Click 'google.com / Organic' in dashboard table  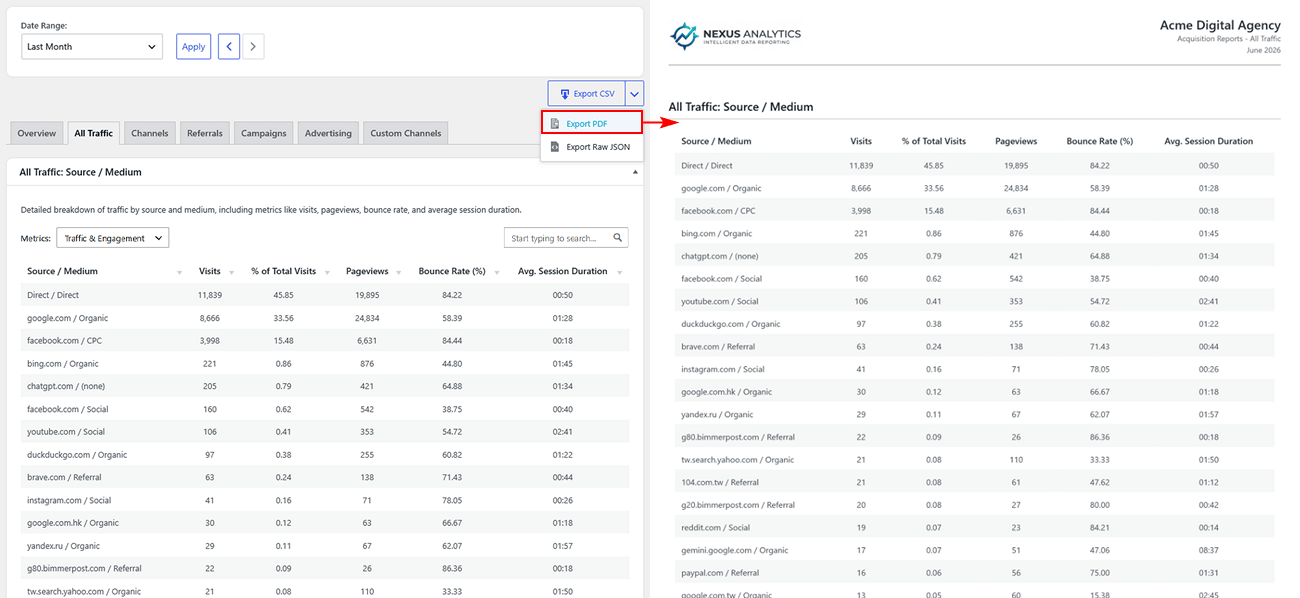[67, 318]
